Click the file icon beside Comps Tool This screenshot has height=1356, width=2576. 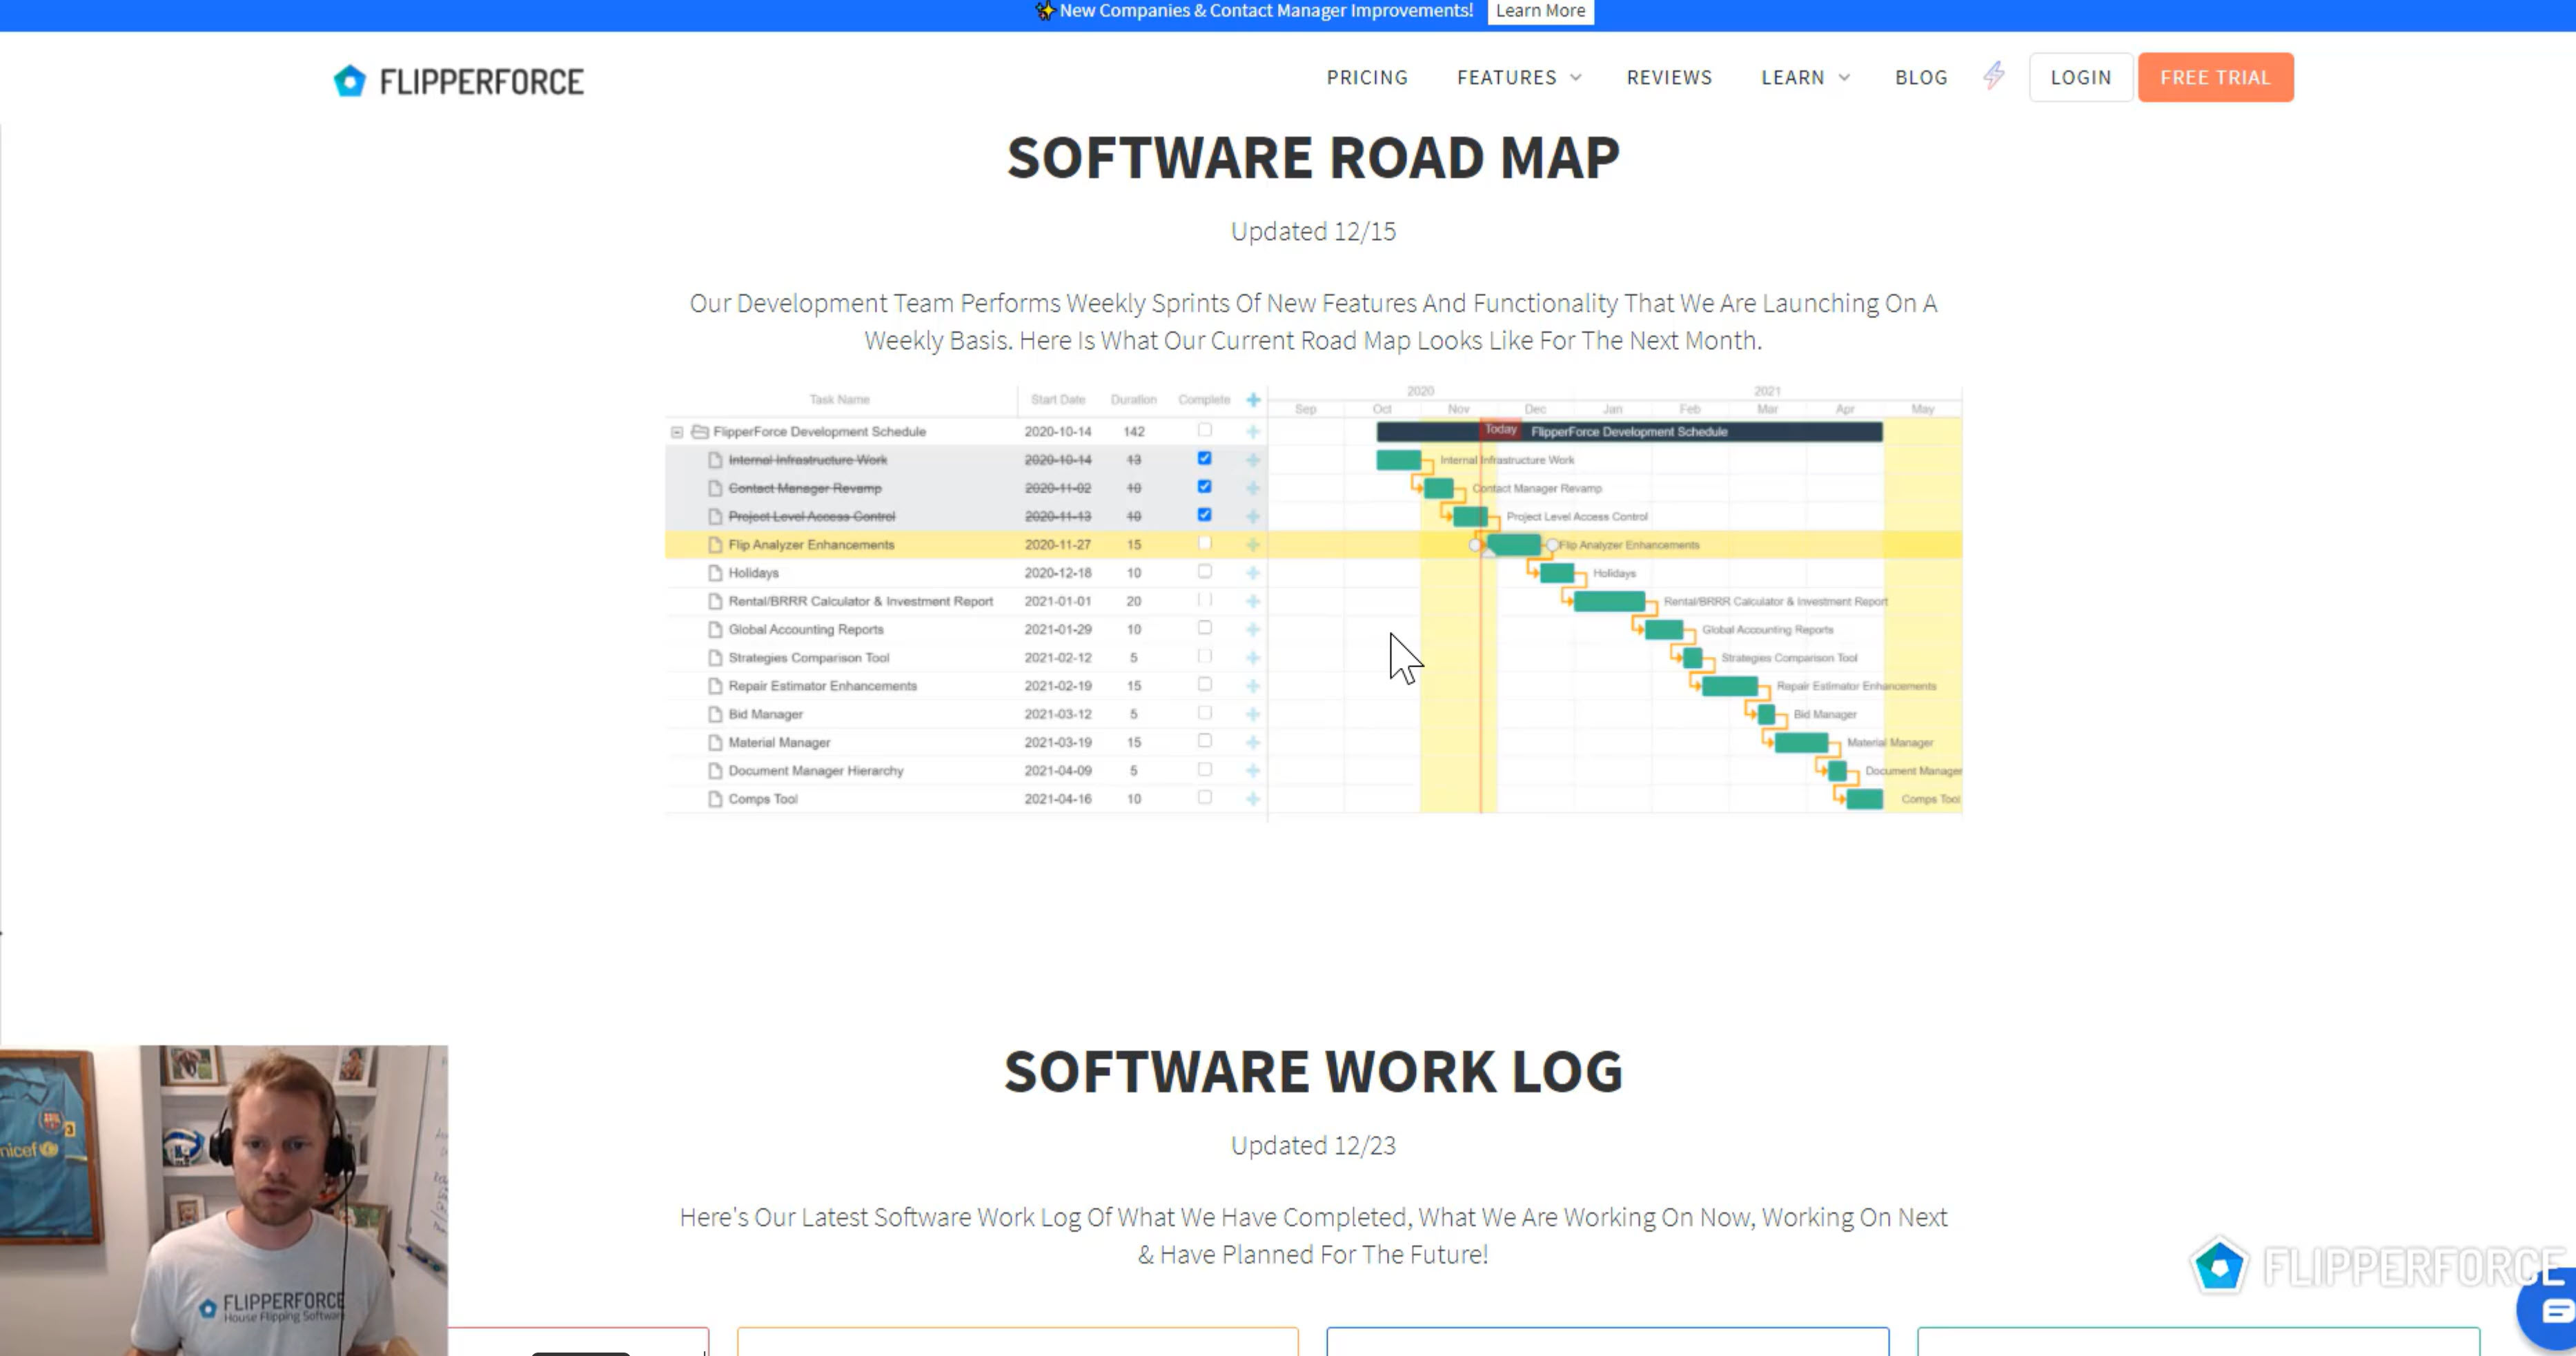pos(715,798)
